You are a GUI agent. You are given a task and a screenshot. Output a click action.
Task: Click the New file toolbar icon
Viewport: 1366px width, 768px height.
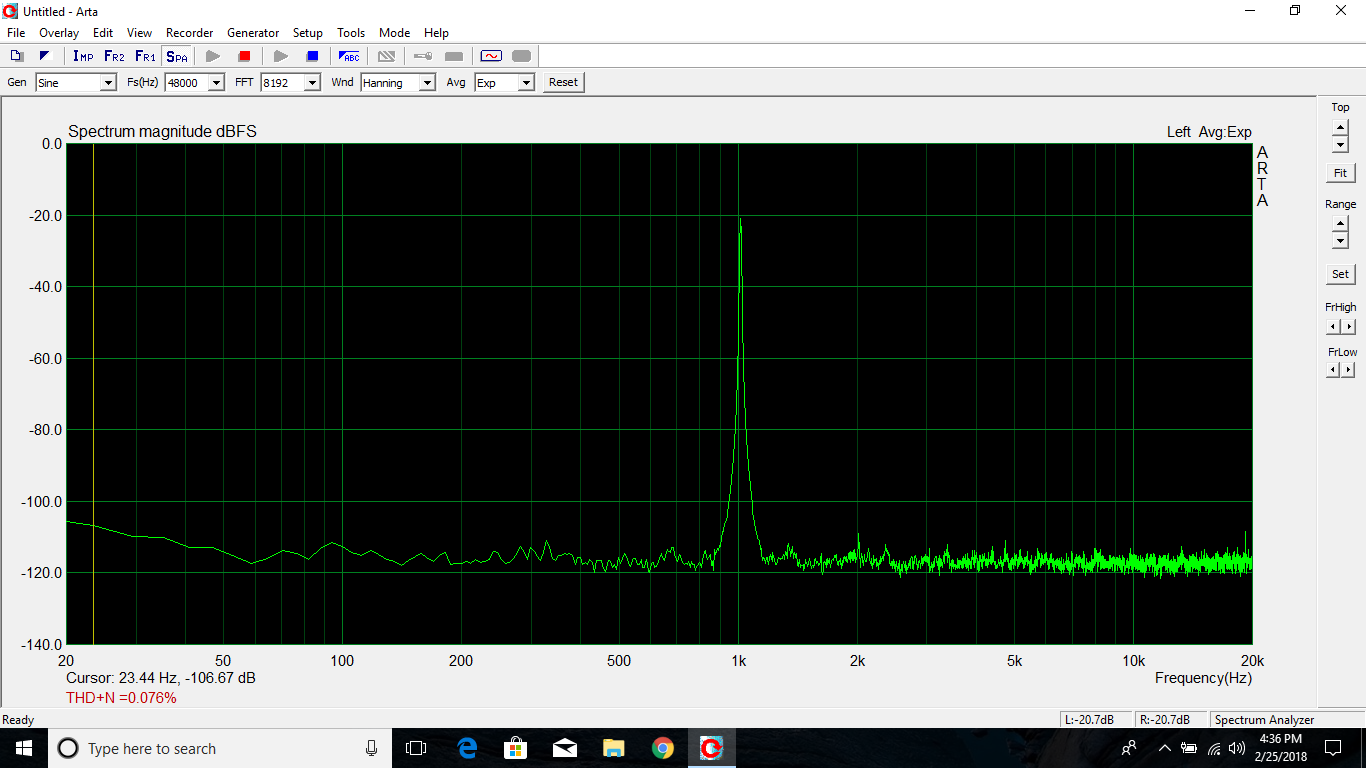(x=17, y=56)
